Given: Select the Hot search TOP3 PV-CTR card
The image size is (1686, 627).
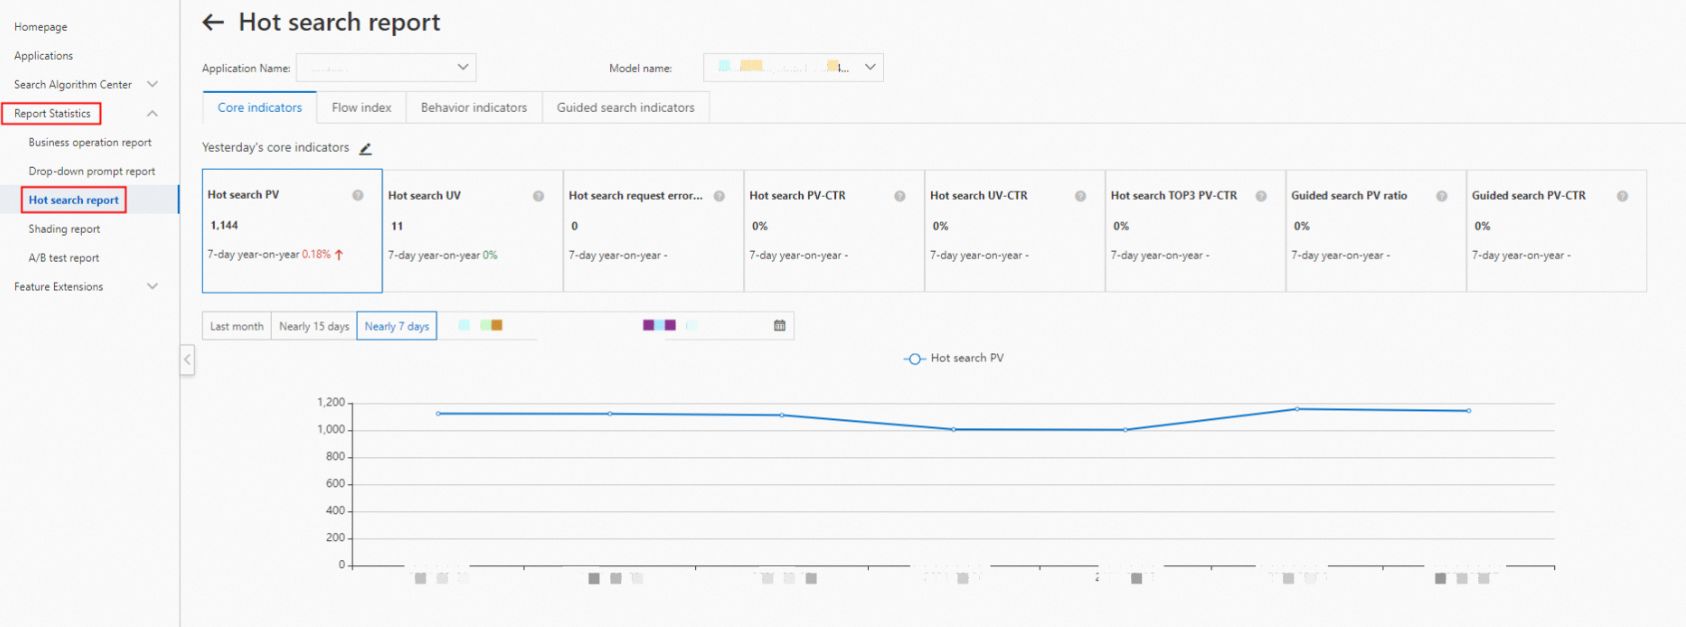Looking at the screenshot, I should [x=1195, y=231].
